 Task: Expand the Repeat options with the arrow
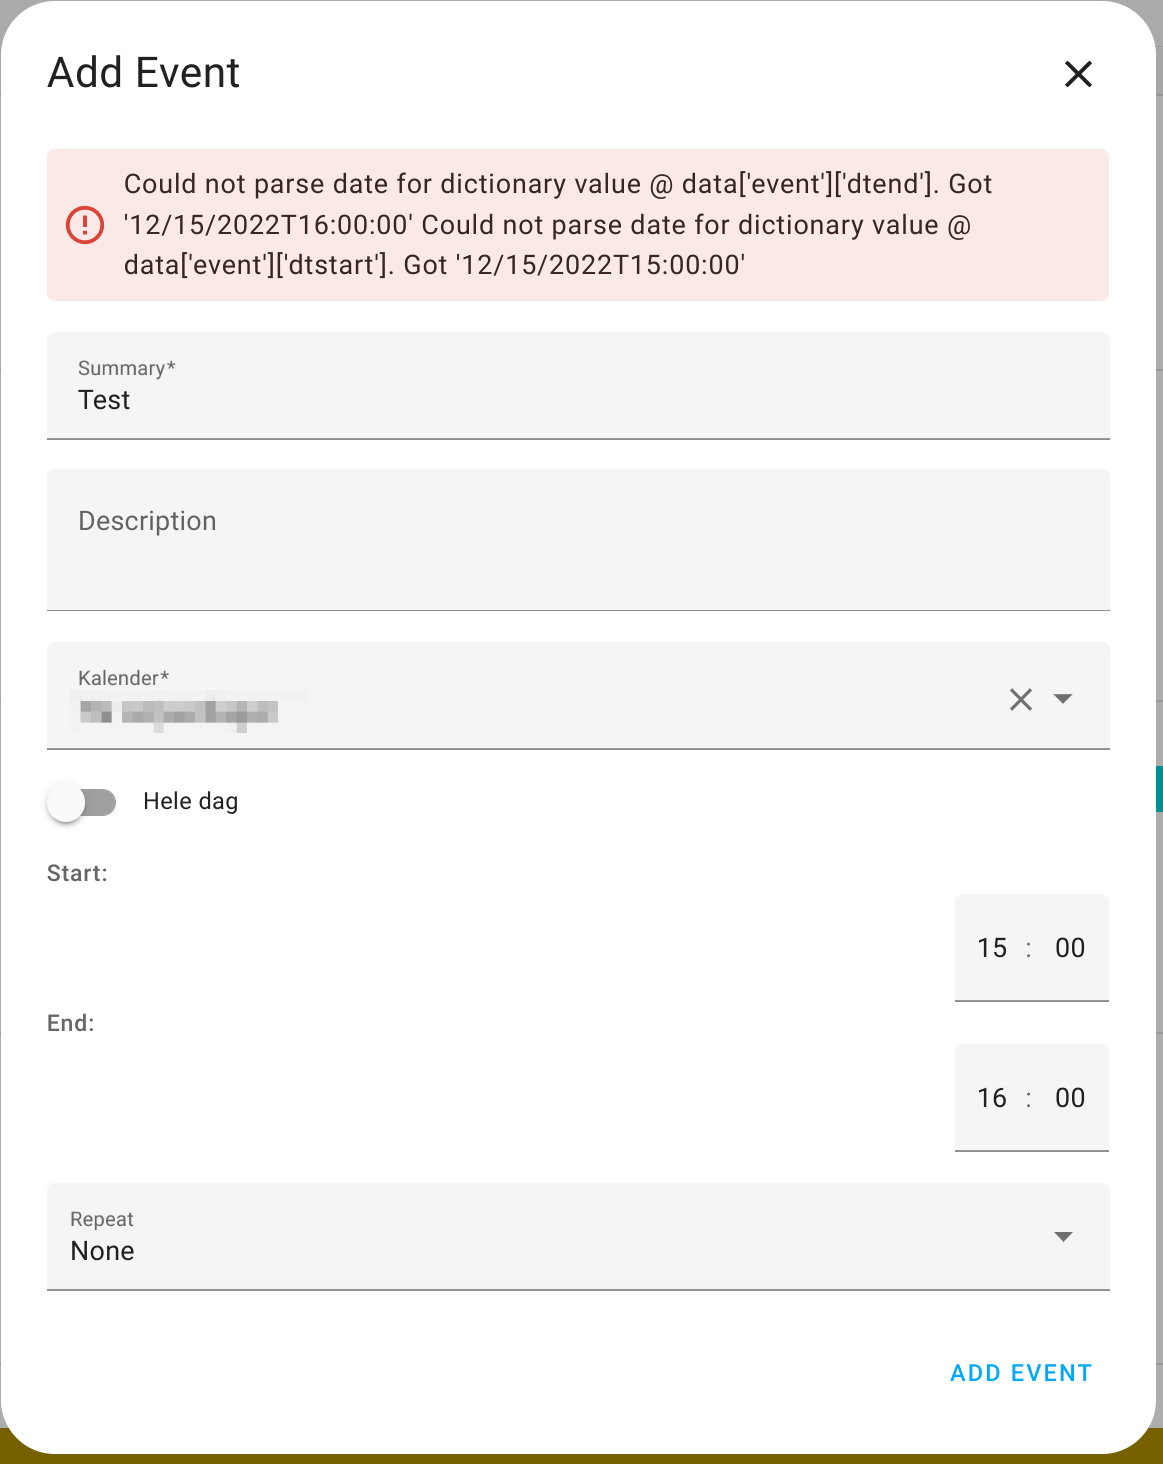click(1064, 1237)
